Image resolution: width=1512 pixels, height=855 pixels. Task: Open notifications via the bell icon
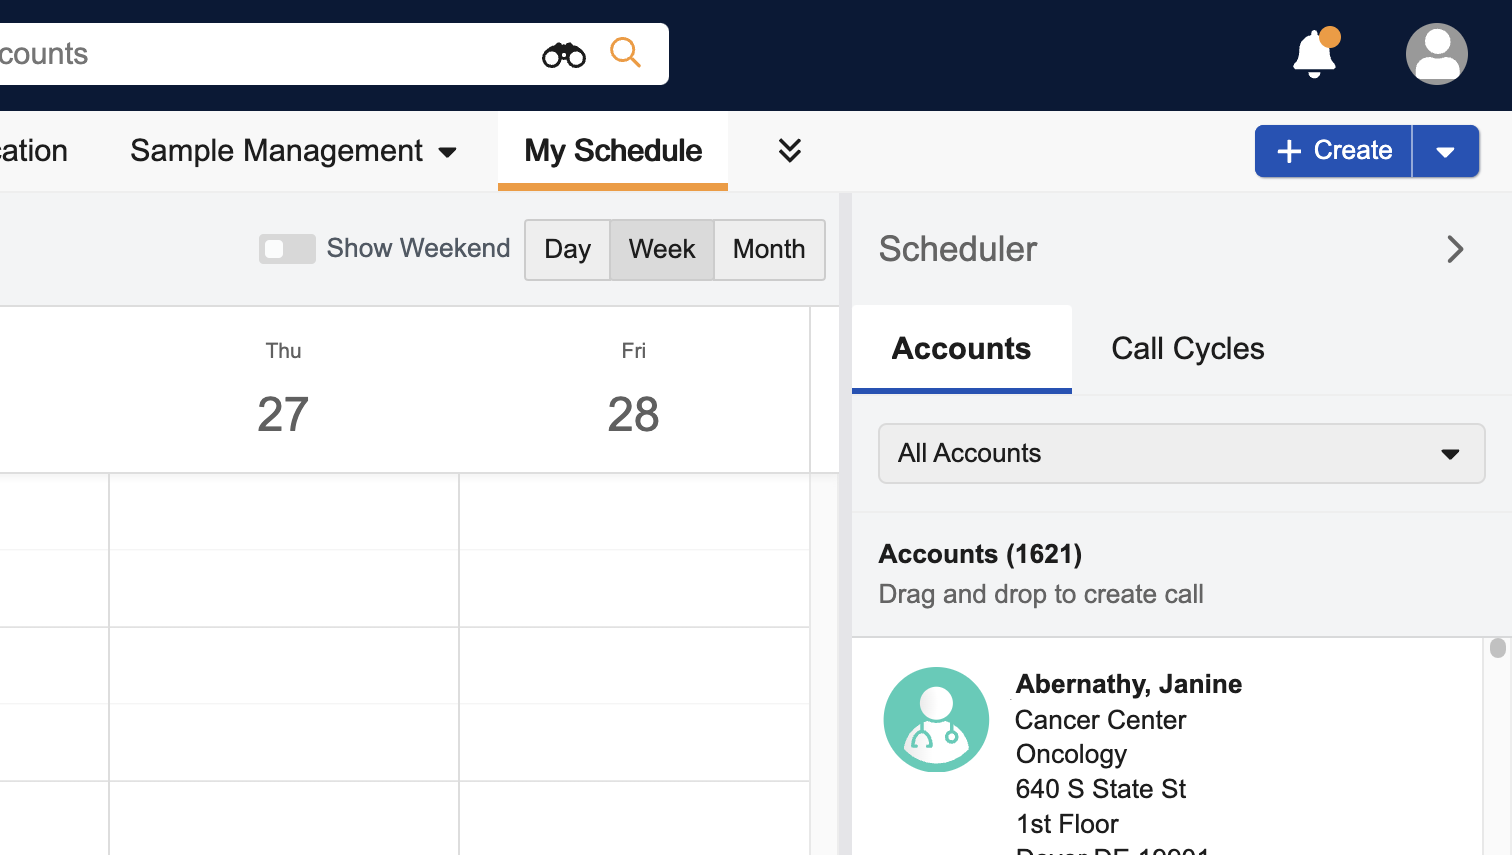click(1314, 54)
